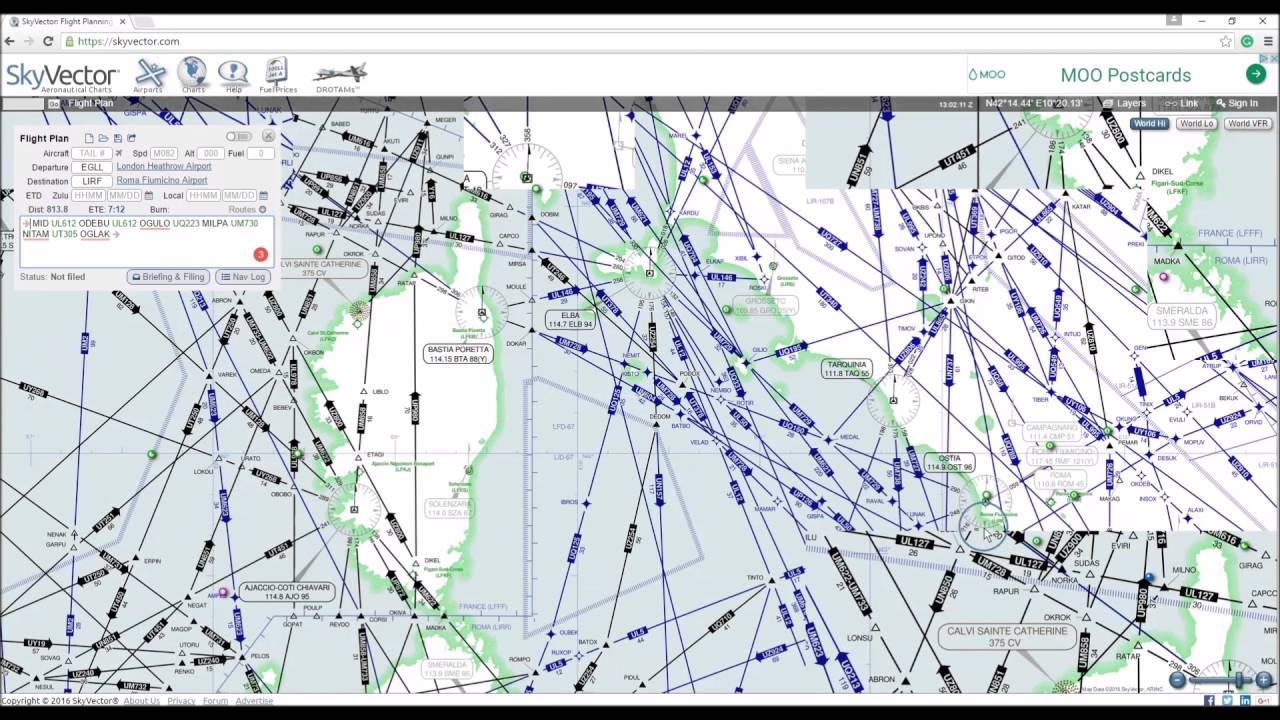Select the World Lo chart option
The width and height of the screenshot is (1280, 720).
pyautogui.click(x=1196, y=123)
